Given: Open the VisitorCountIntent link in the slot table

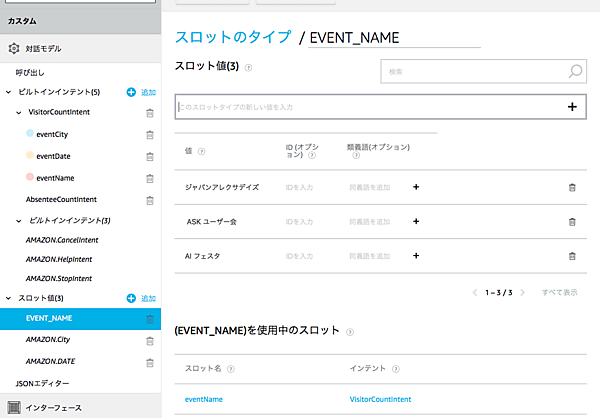Looking at the screenshot, I should [x=381, y=399].
